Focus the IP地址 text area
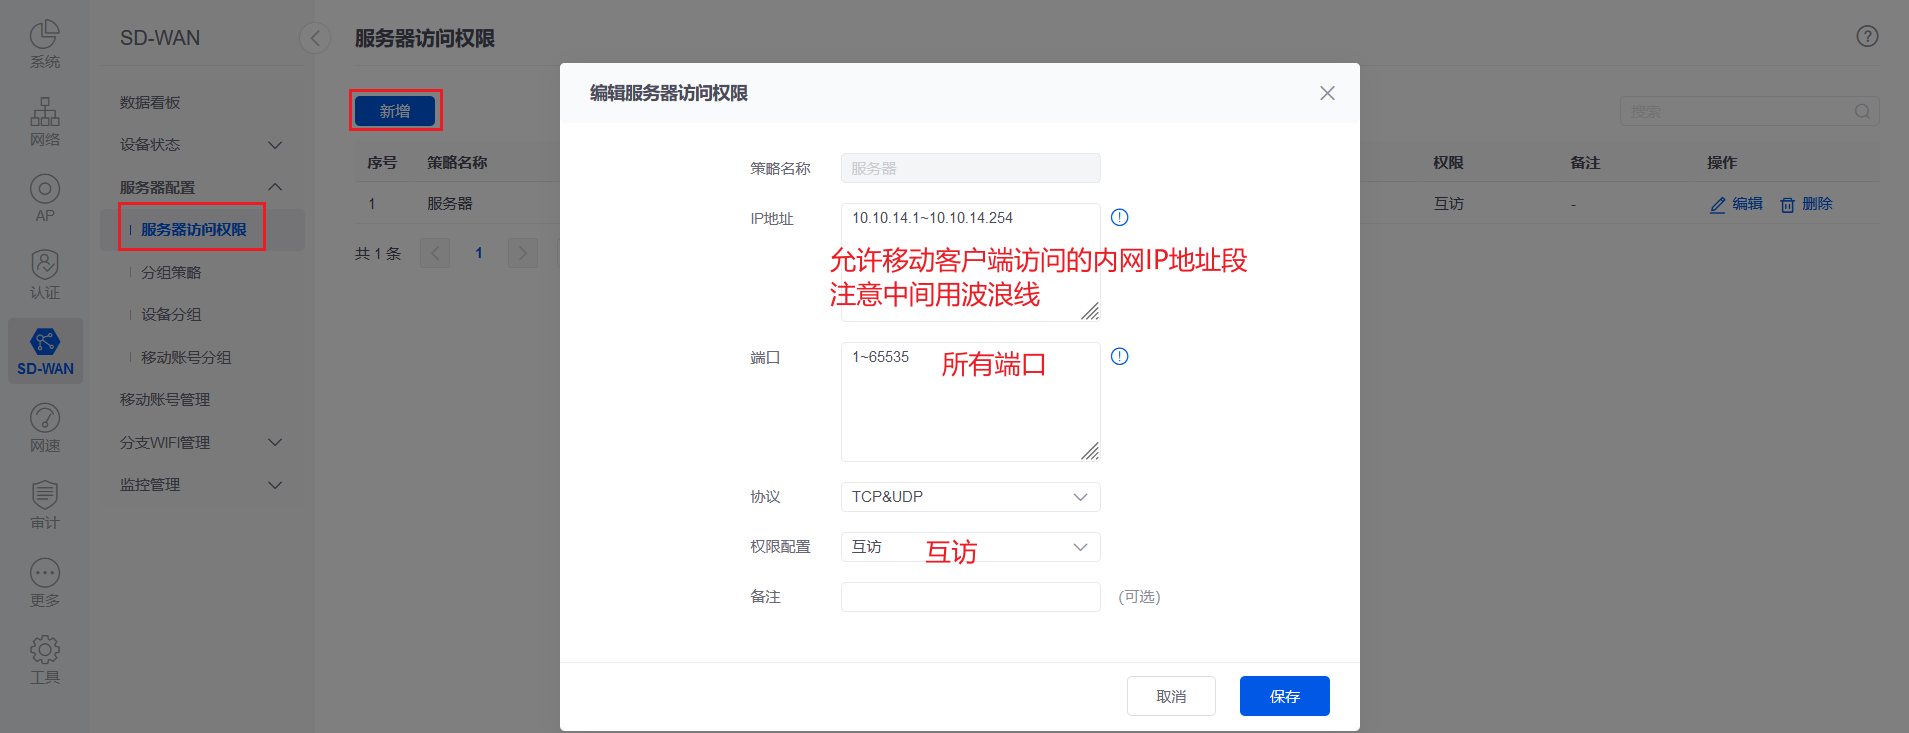The height and width of the screenshot is (733, 1909). click(x=970, y=262)
